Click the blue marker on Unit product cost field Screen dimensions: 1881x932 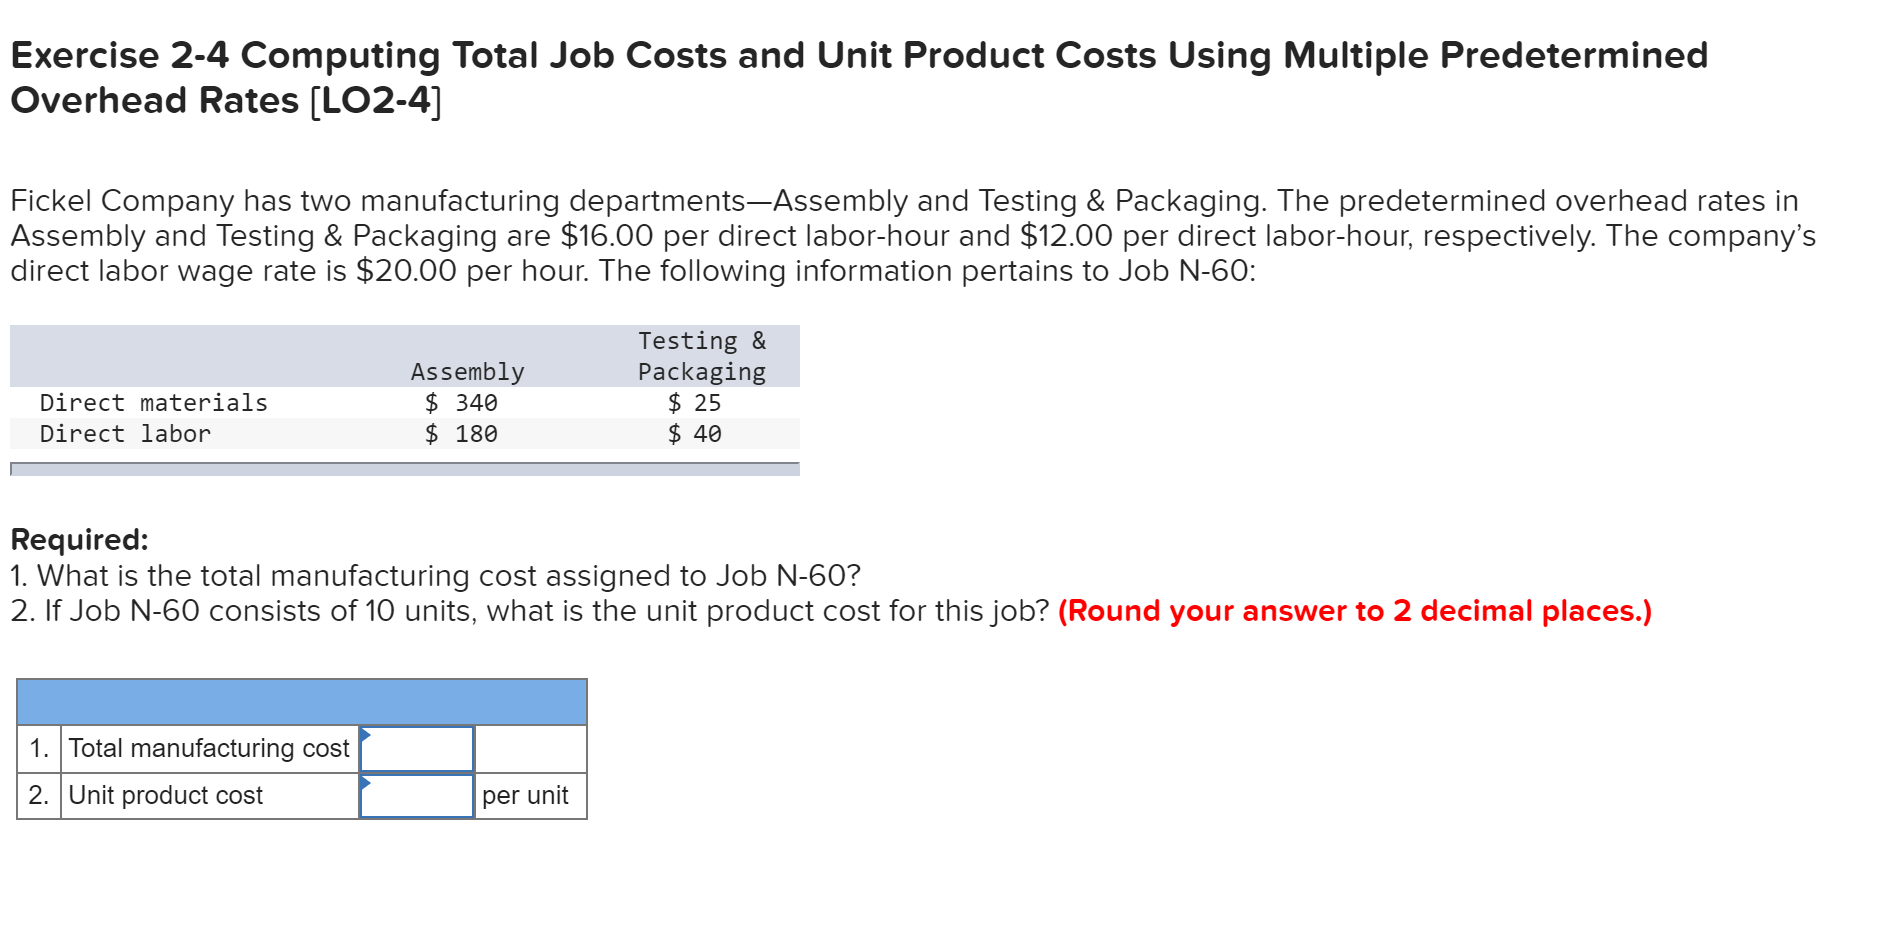click(367, 784)
